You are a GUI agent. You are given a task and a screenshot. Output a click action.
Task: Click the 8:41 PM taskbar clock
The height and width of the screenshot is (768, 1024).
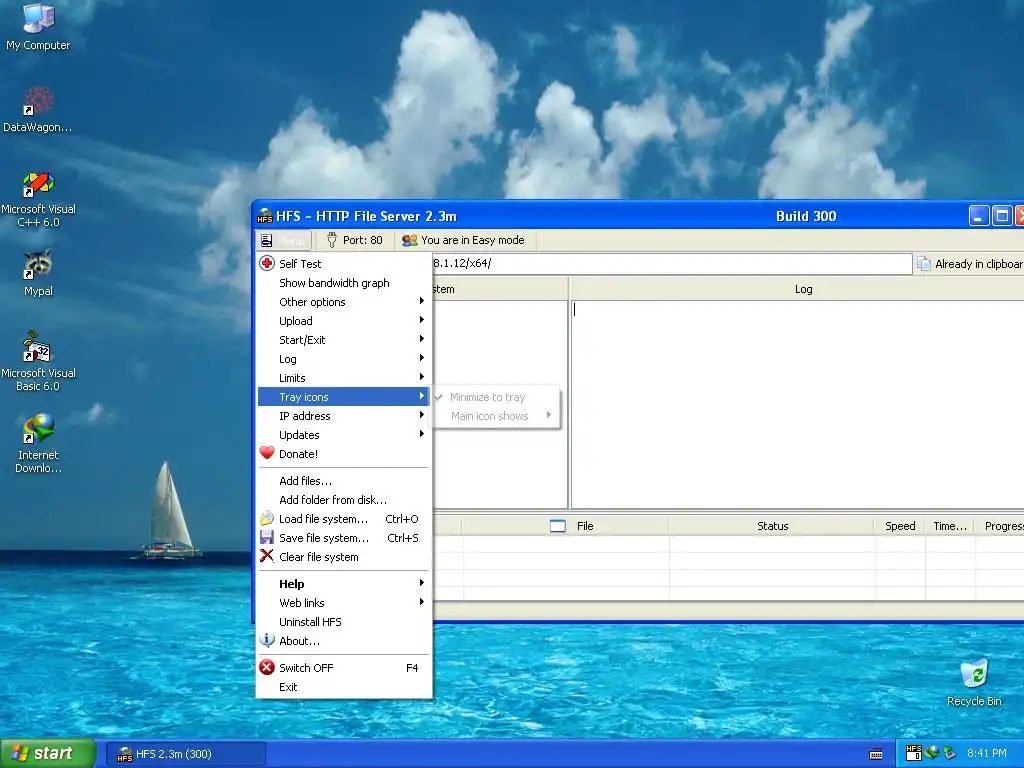click(x=987, y=753)
